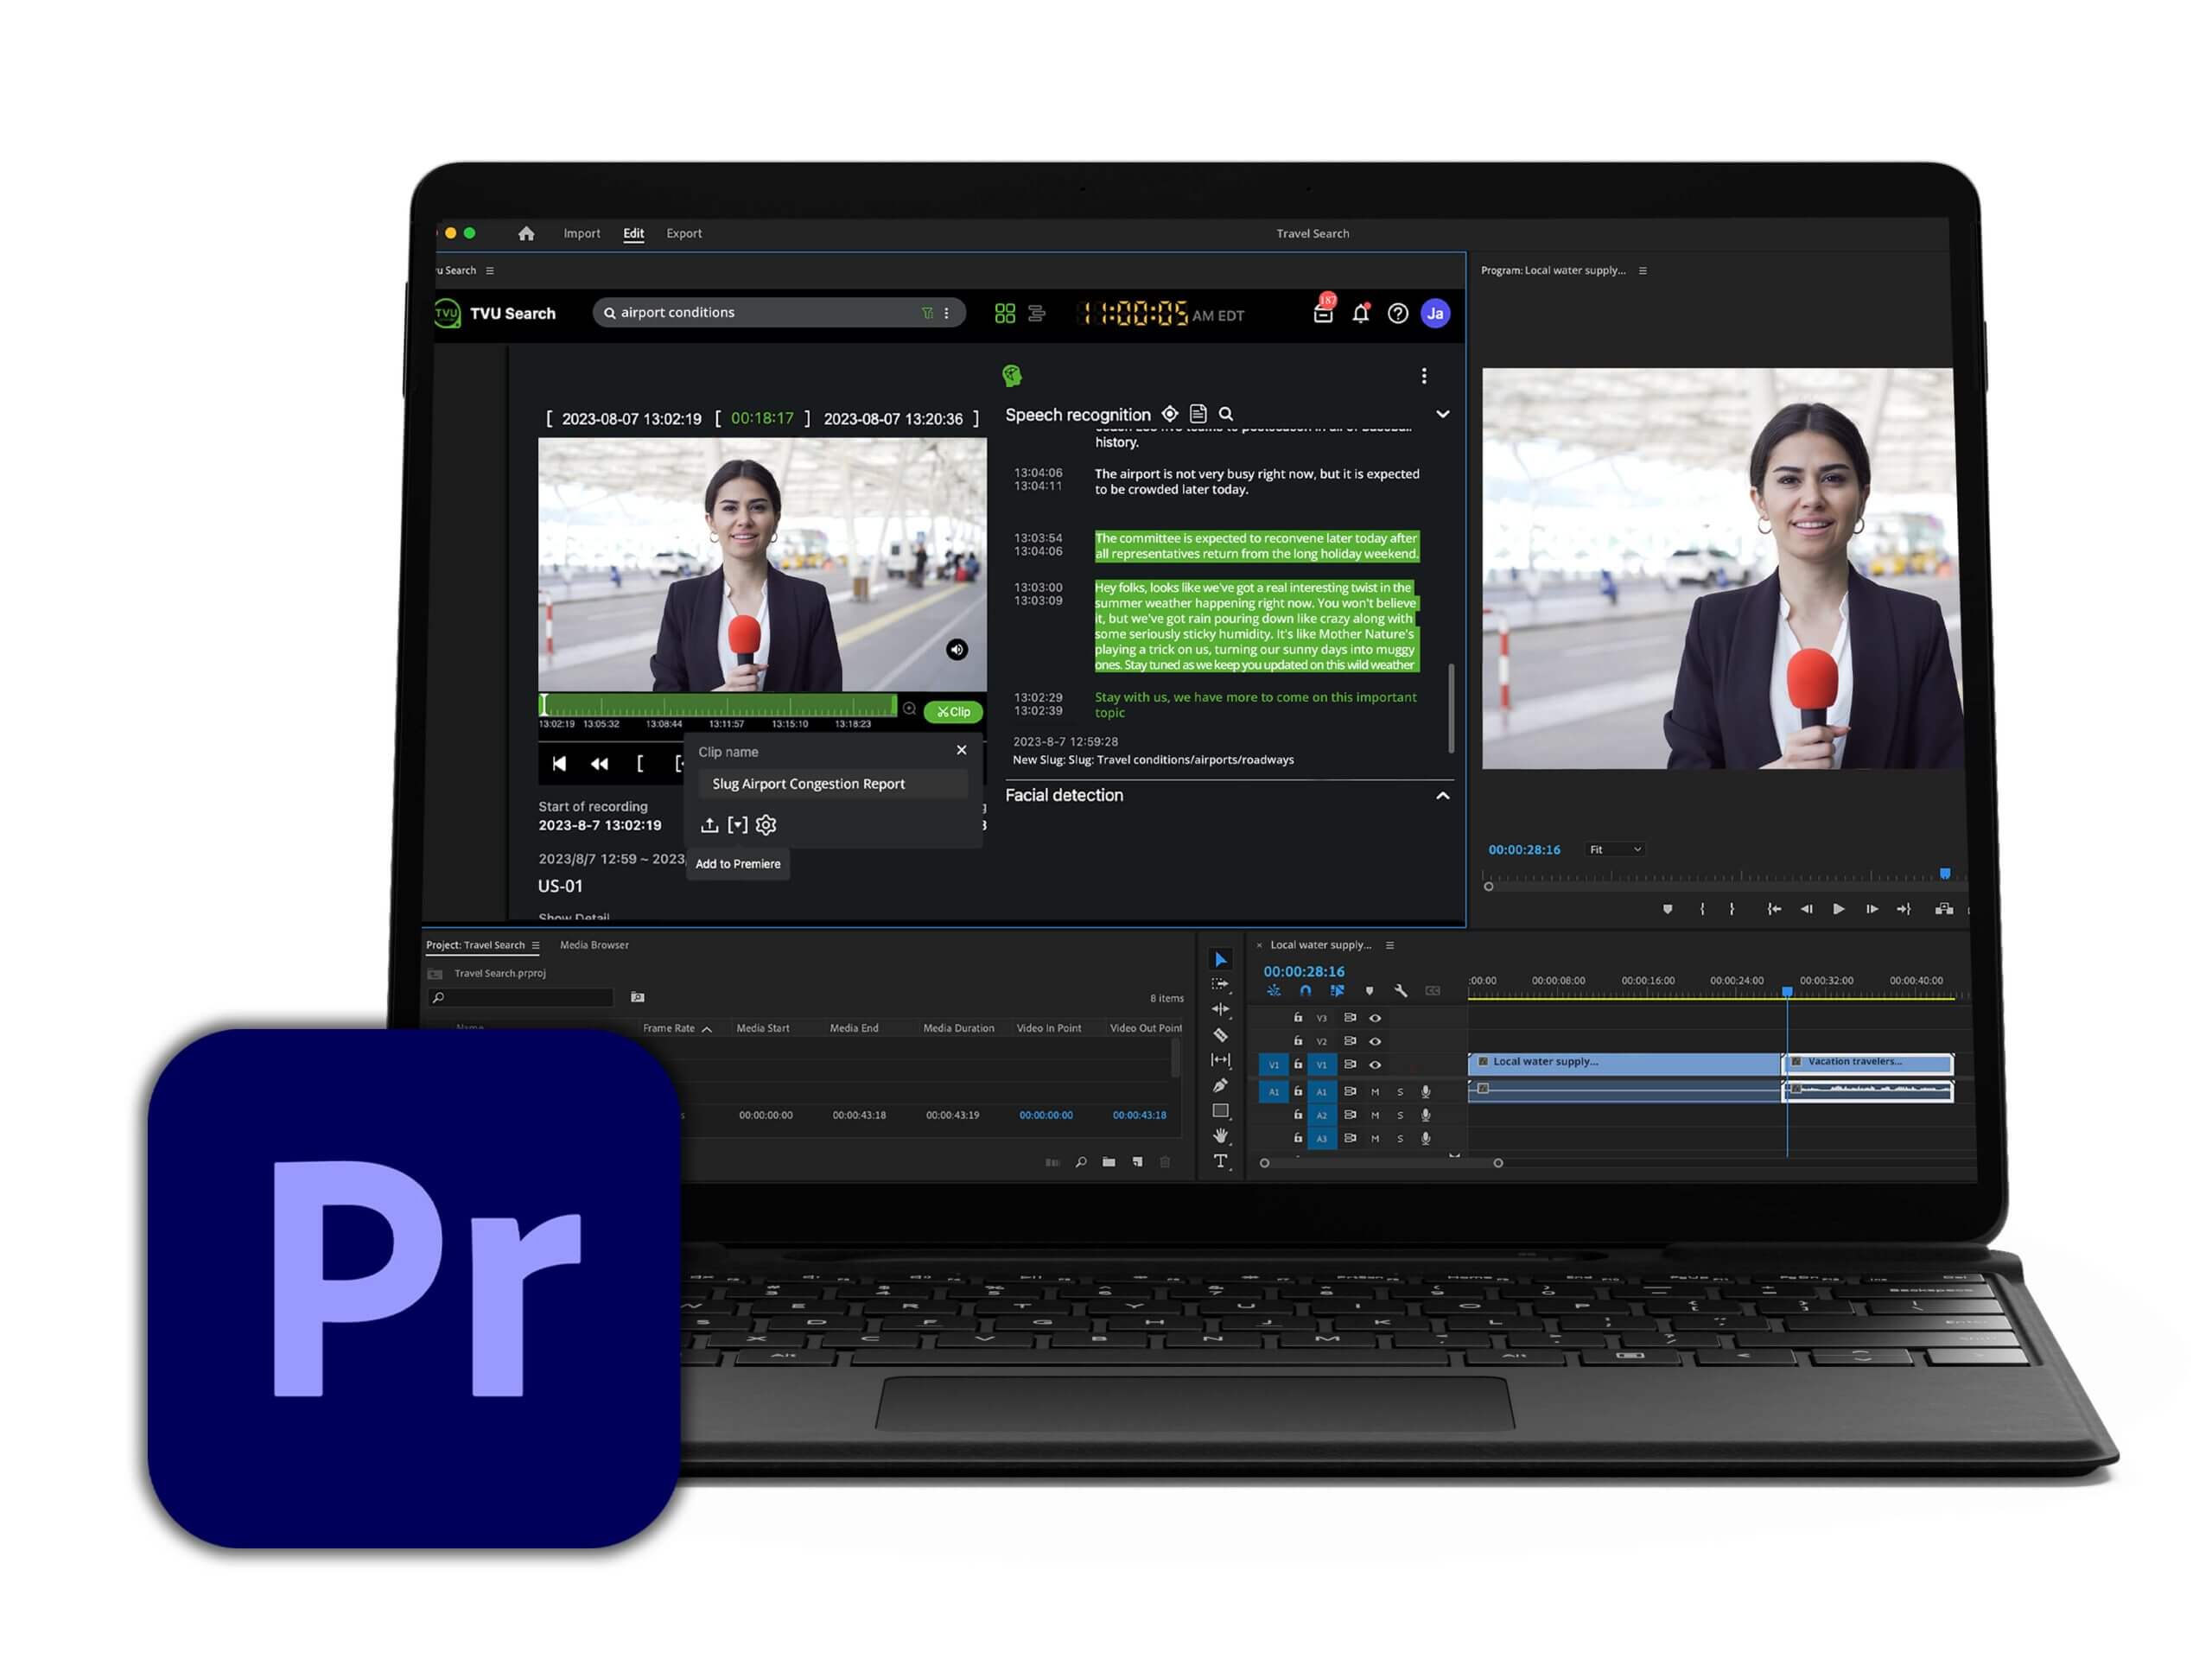Toggle the A3 voice-over record microphone
Viewport: 2212px width, 1659px height.
1426,1139
